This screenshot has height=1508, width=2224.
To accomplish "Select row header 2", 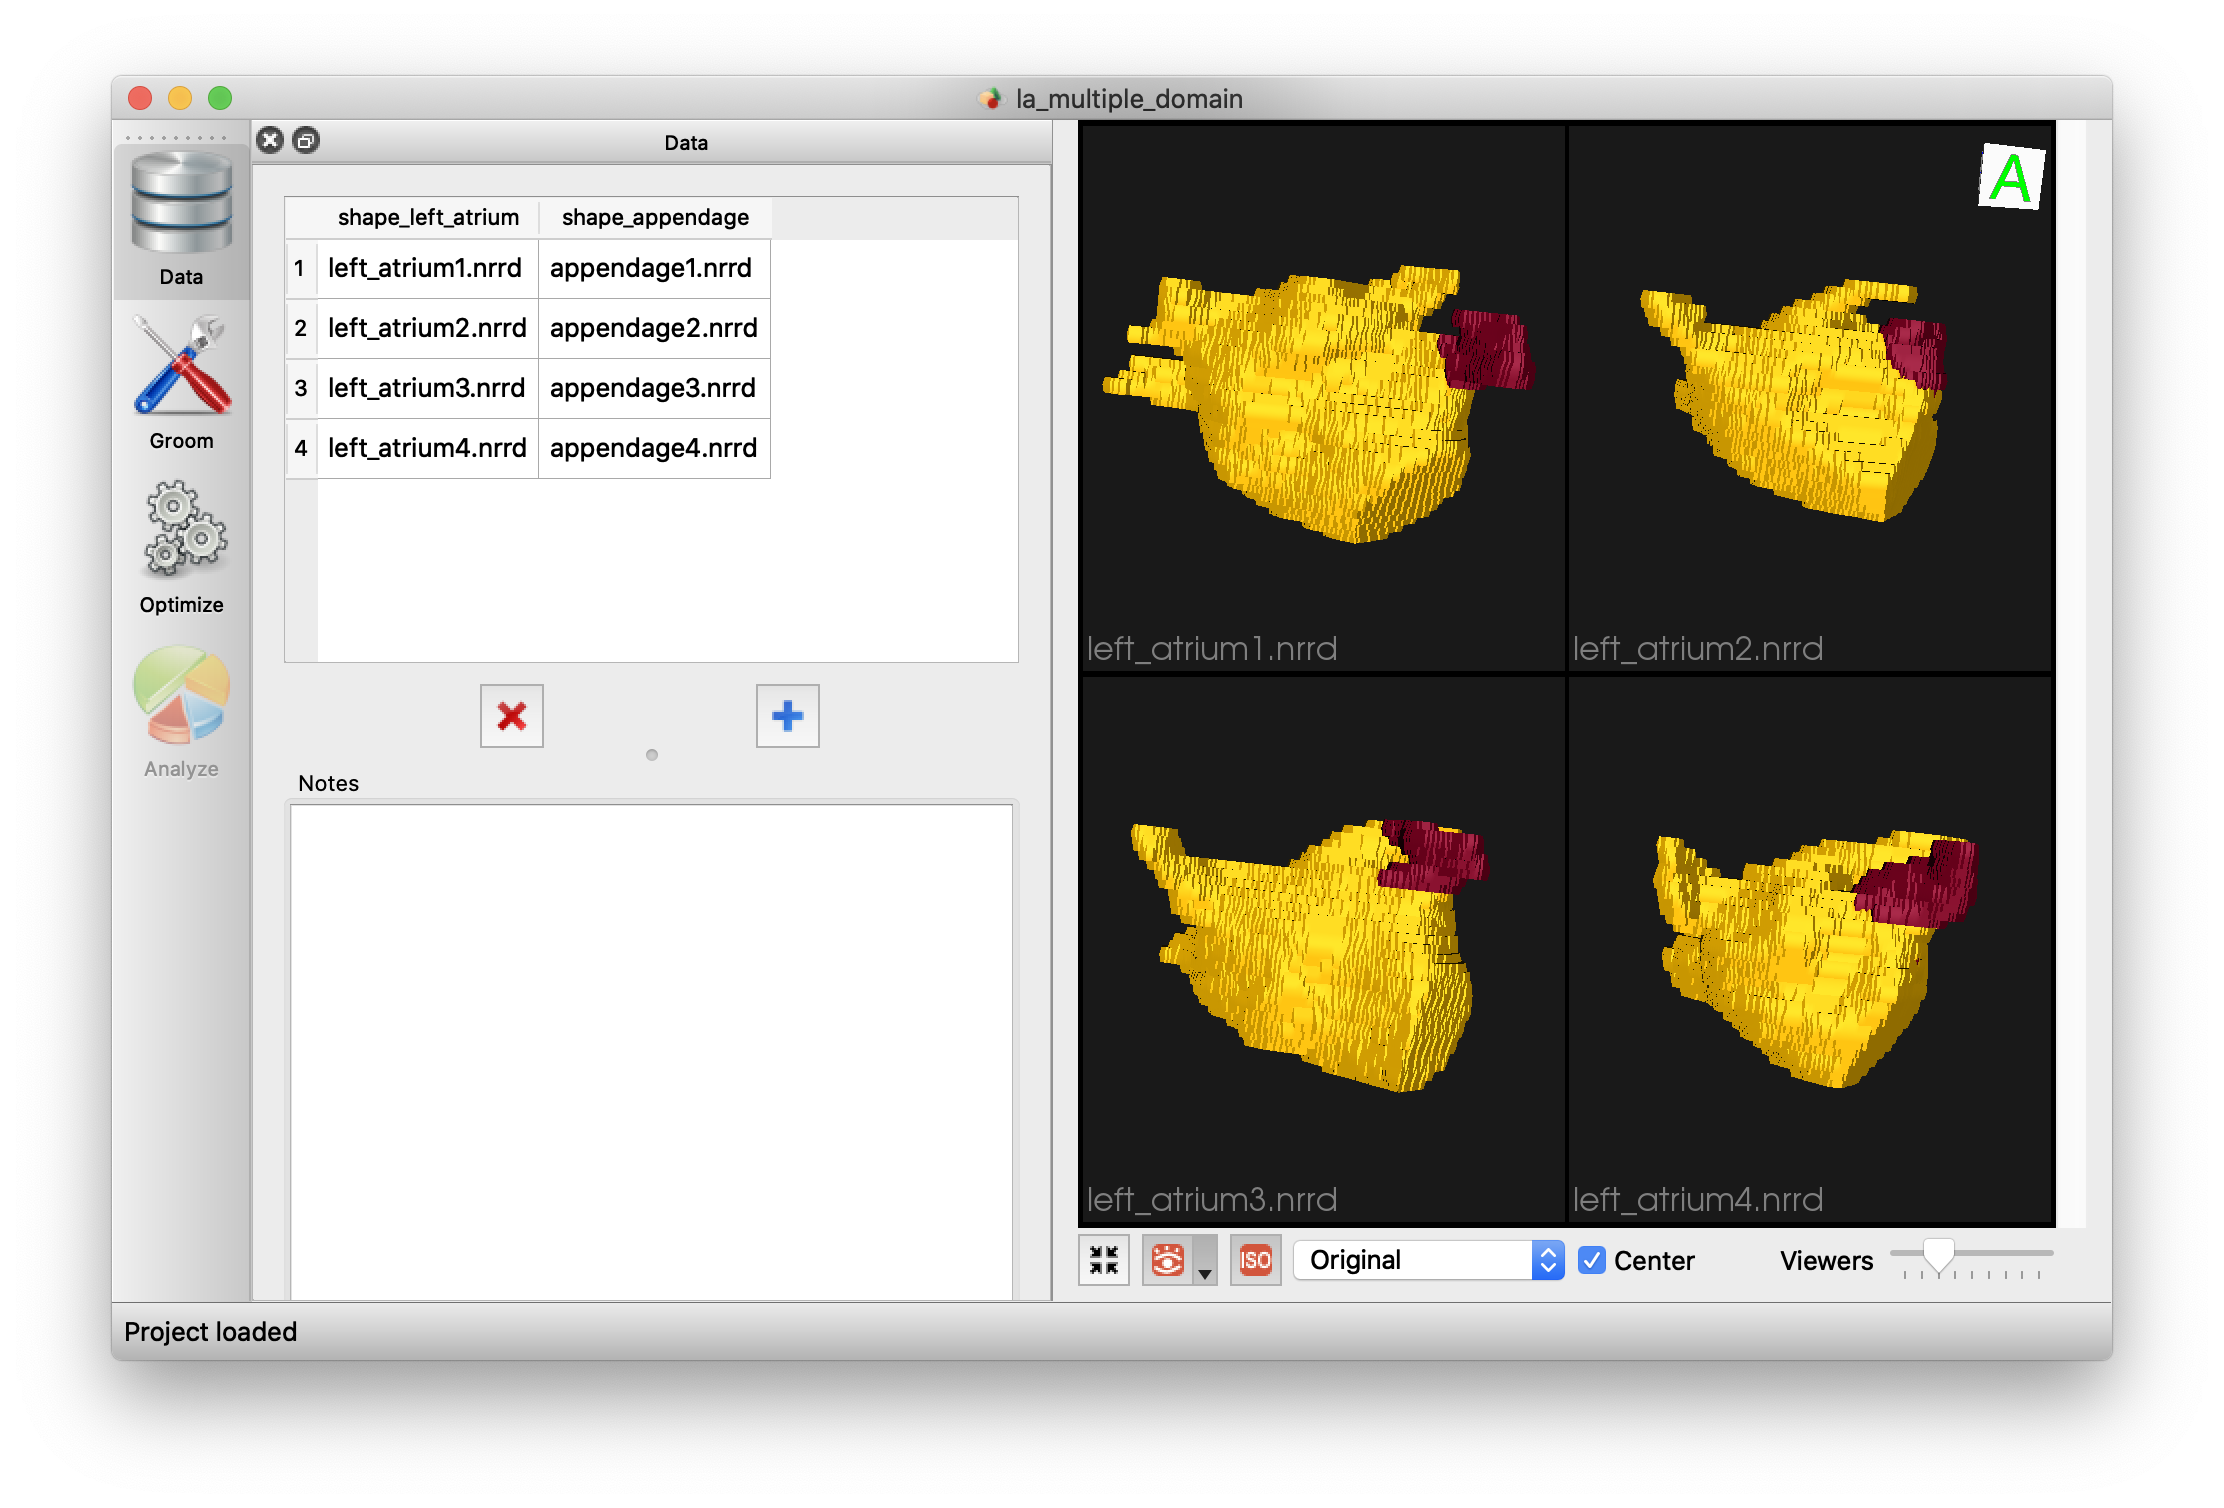I will pos(301,328).
